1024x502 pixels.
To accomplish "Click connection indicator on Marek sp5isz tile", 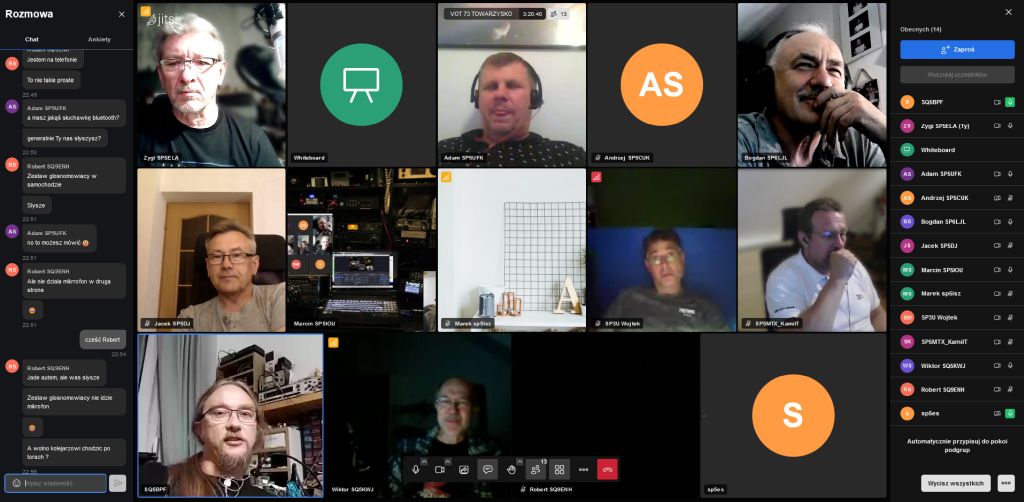I will point(446,177).
